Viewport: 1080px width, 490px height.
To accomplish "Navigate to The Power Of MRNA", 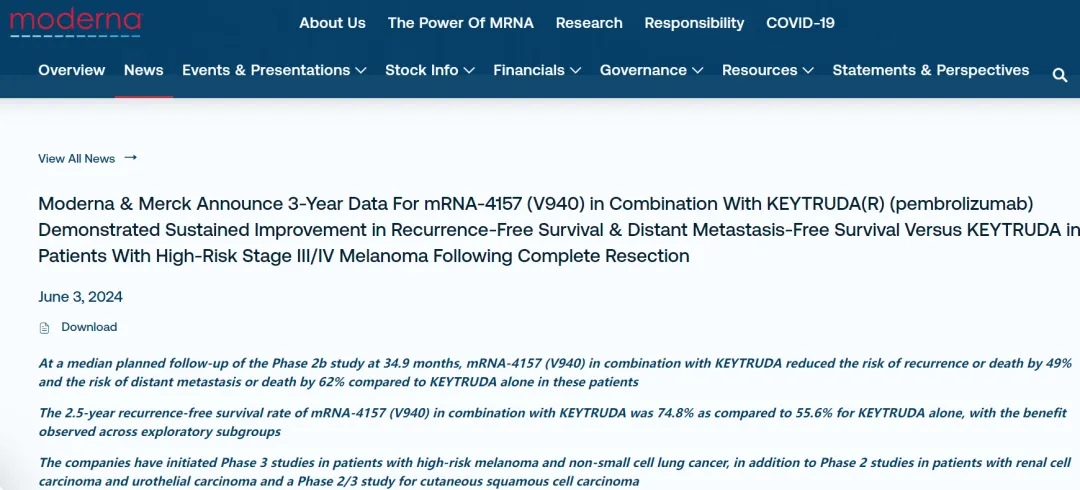I will pyautogui.click(x=461, y=23).
